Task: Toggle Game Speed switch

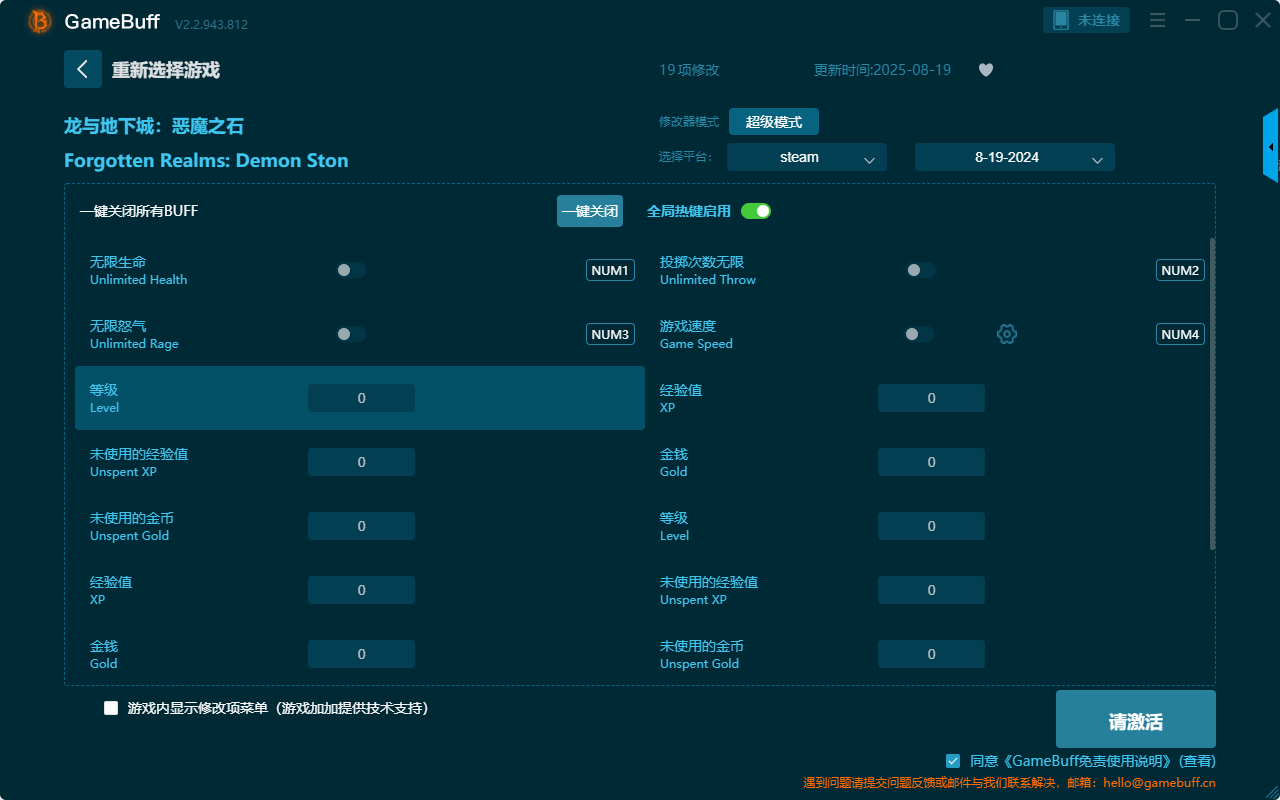Action: (919, 334)
